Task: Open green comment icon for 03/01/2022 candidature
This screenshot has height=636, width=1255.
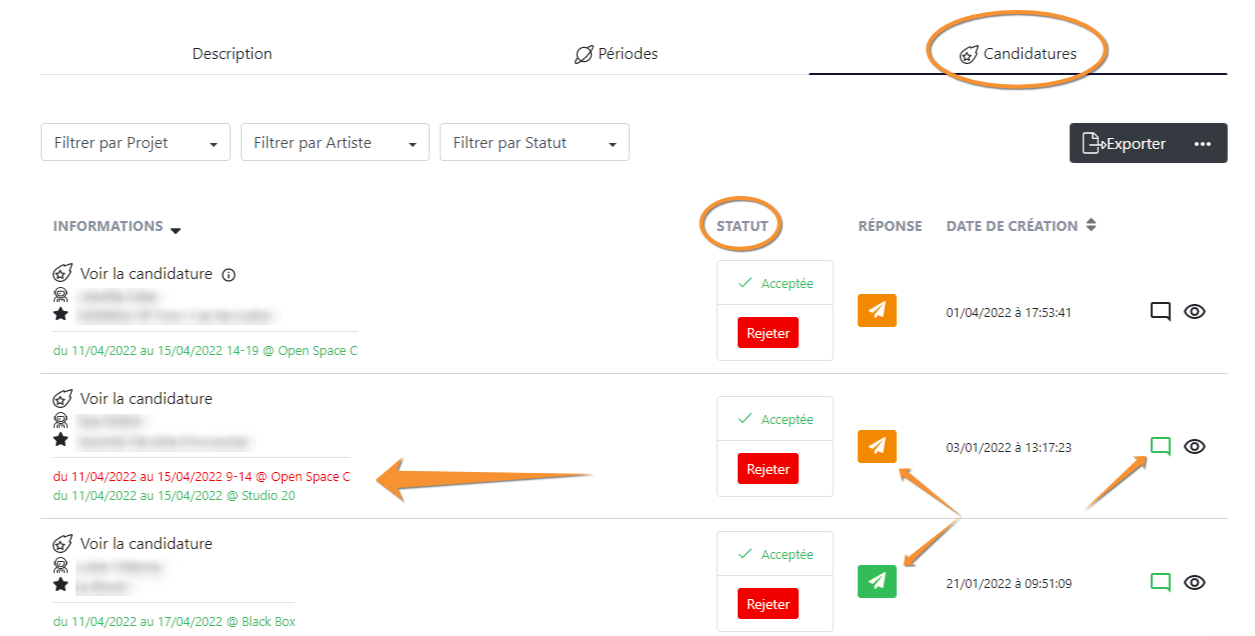Action: [x=1160, y=447]
